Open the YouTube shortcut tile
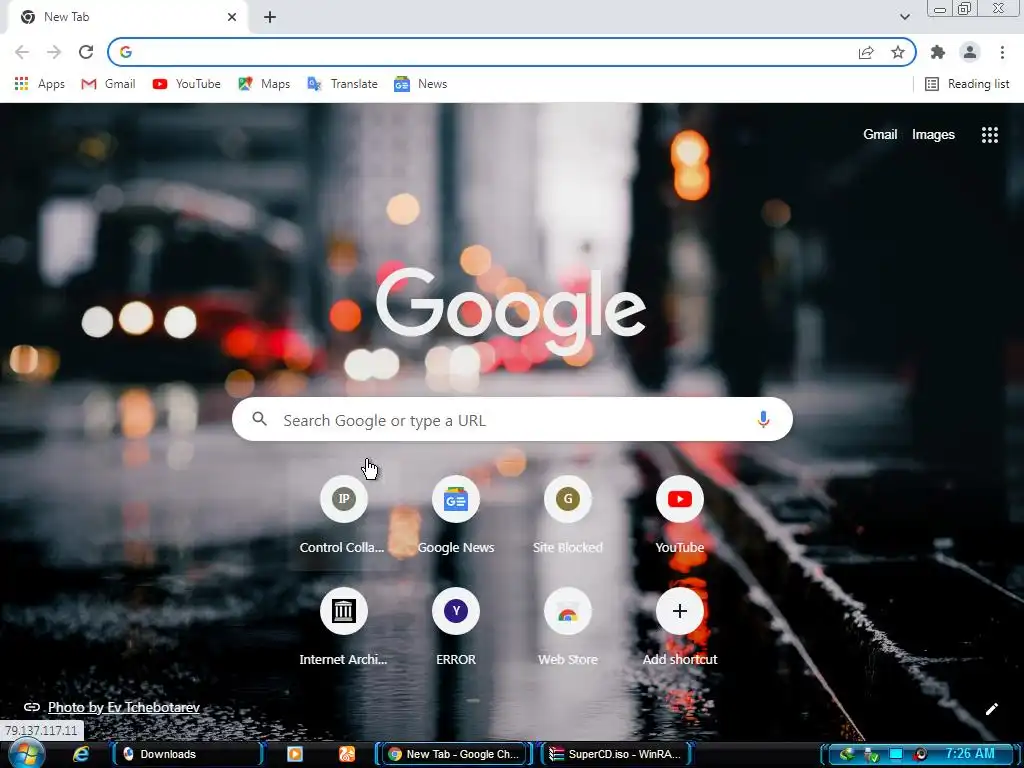This screenshot has height=768, width=1024. pyautogui.click(x=680, y=517)
